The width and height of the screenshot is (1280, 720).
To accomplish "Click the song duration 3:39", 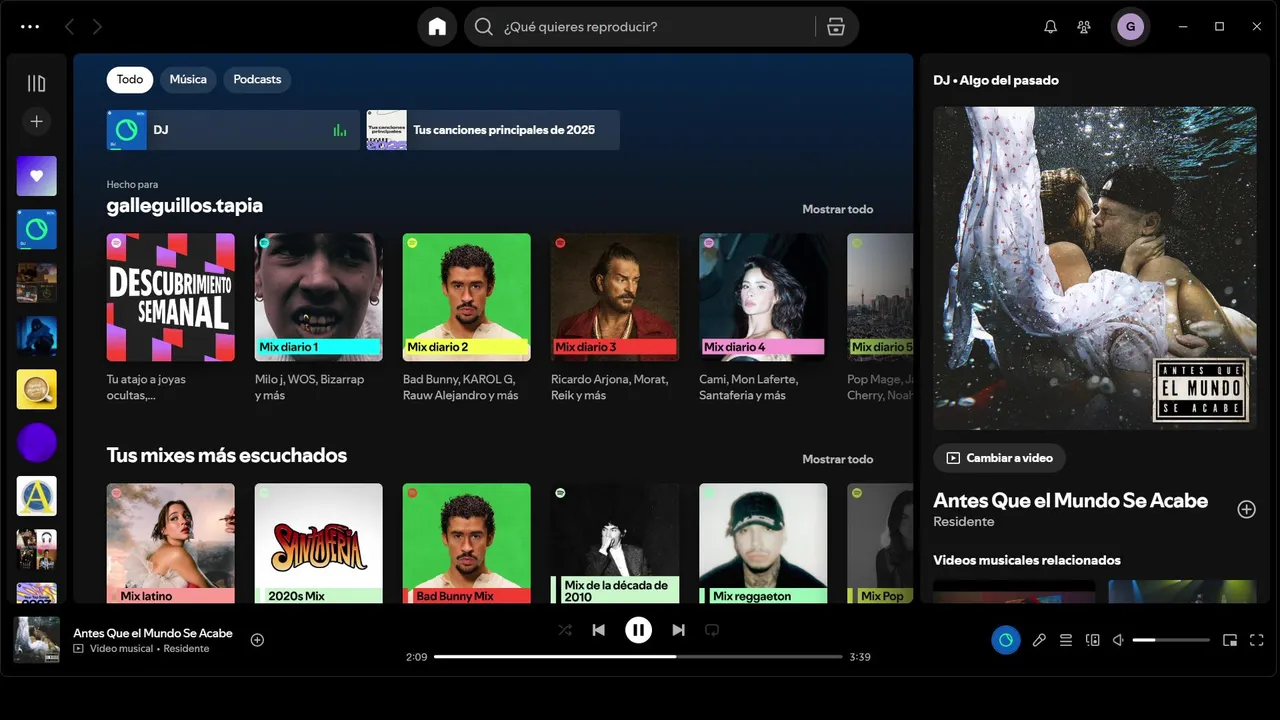I will (x=860, y=657).
